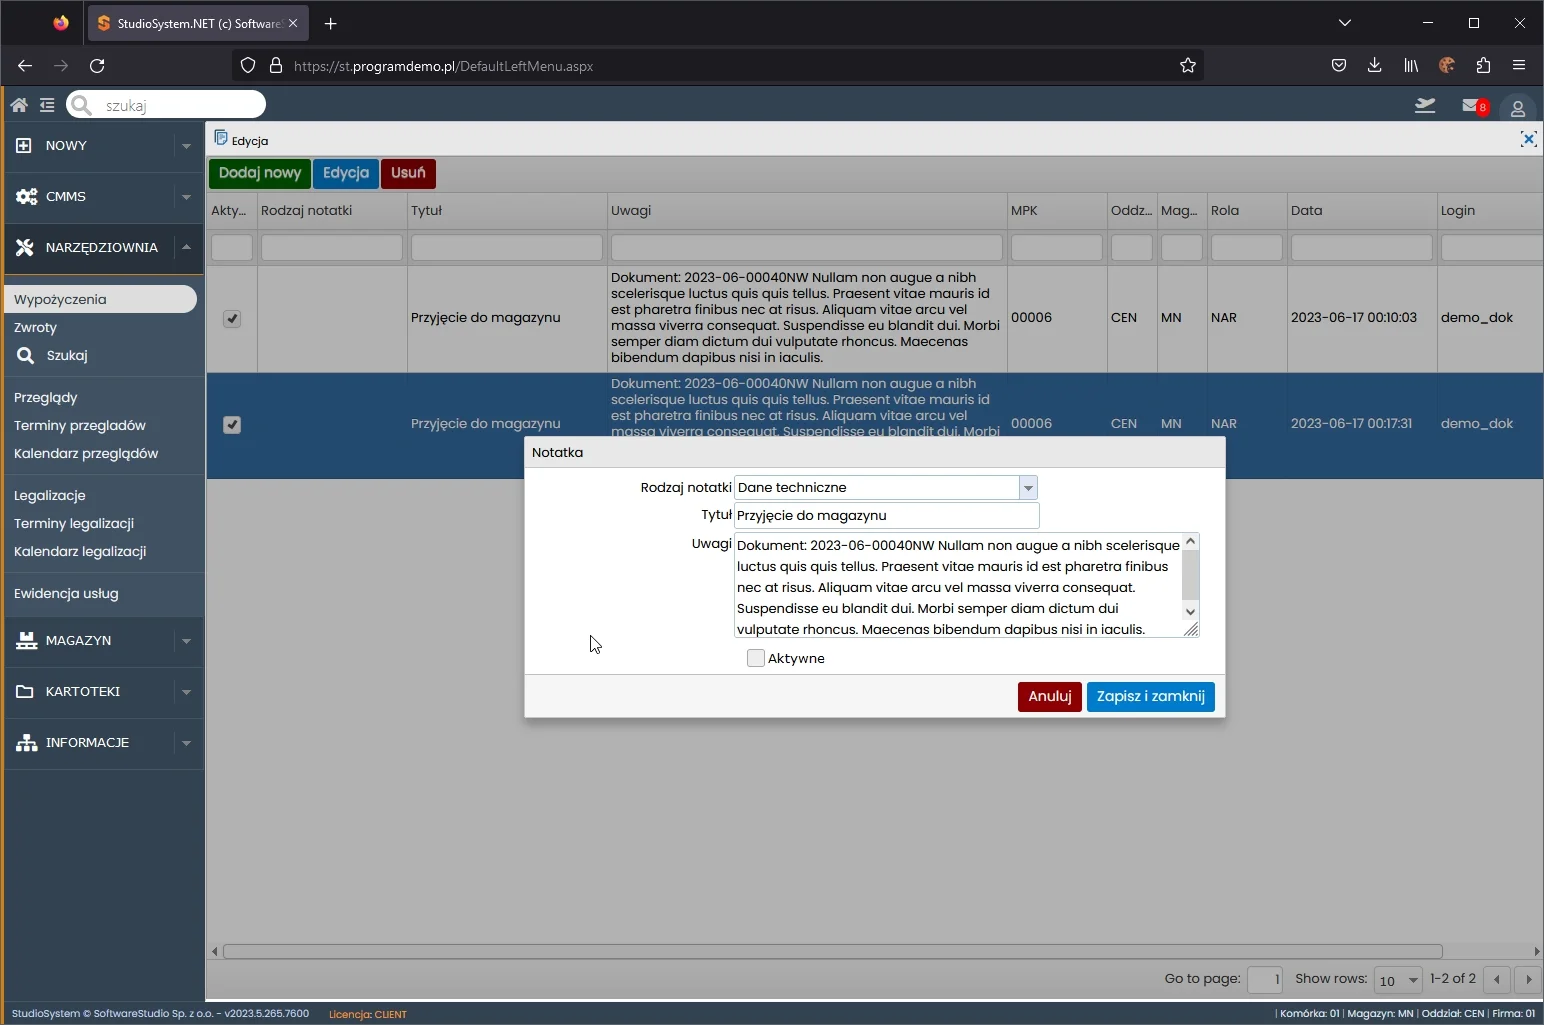
Task: Enable the Aktywne checkbox
Action: click(756, 658)
